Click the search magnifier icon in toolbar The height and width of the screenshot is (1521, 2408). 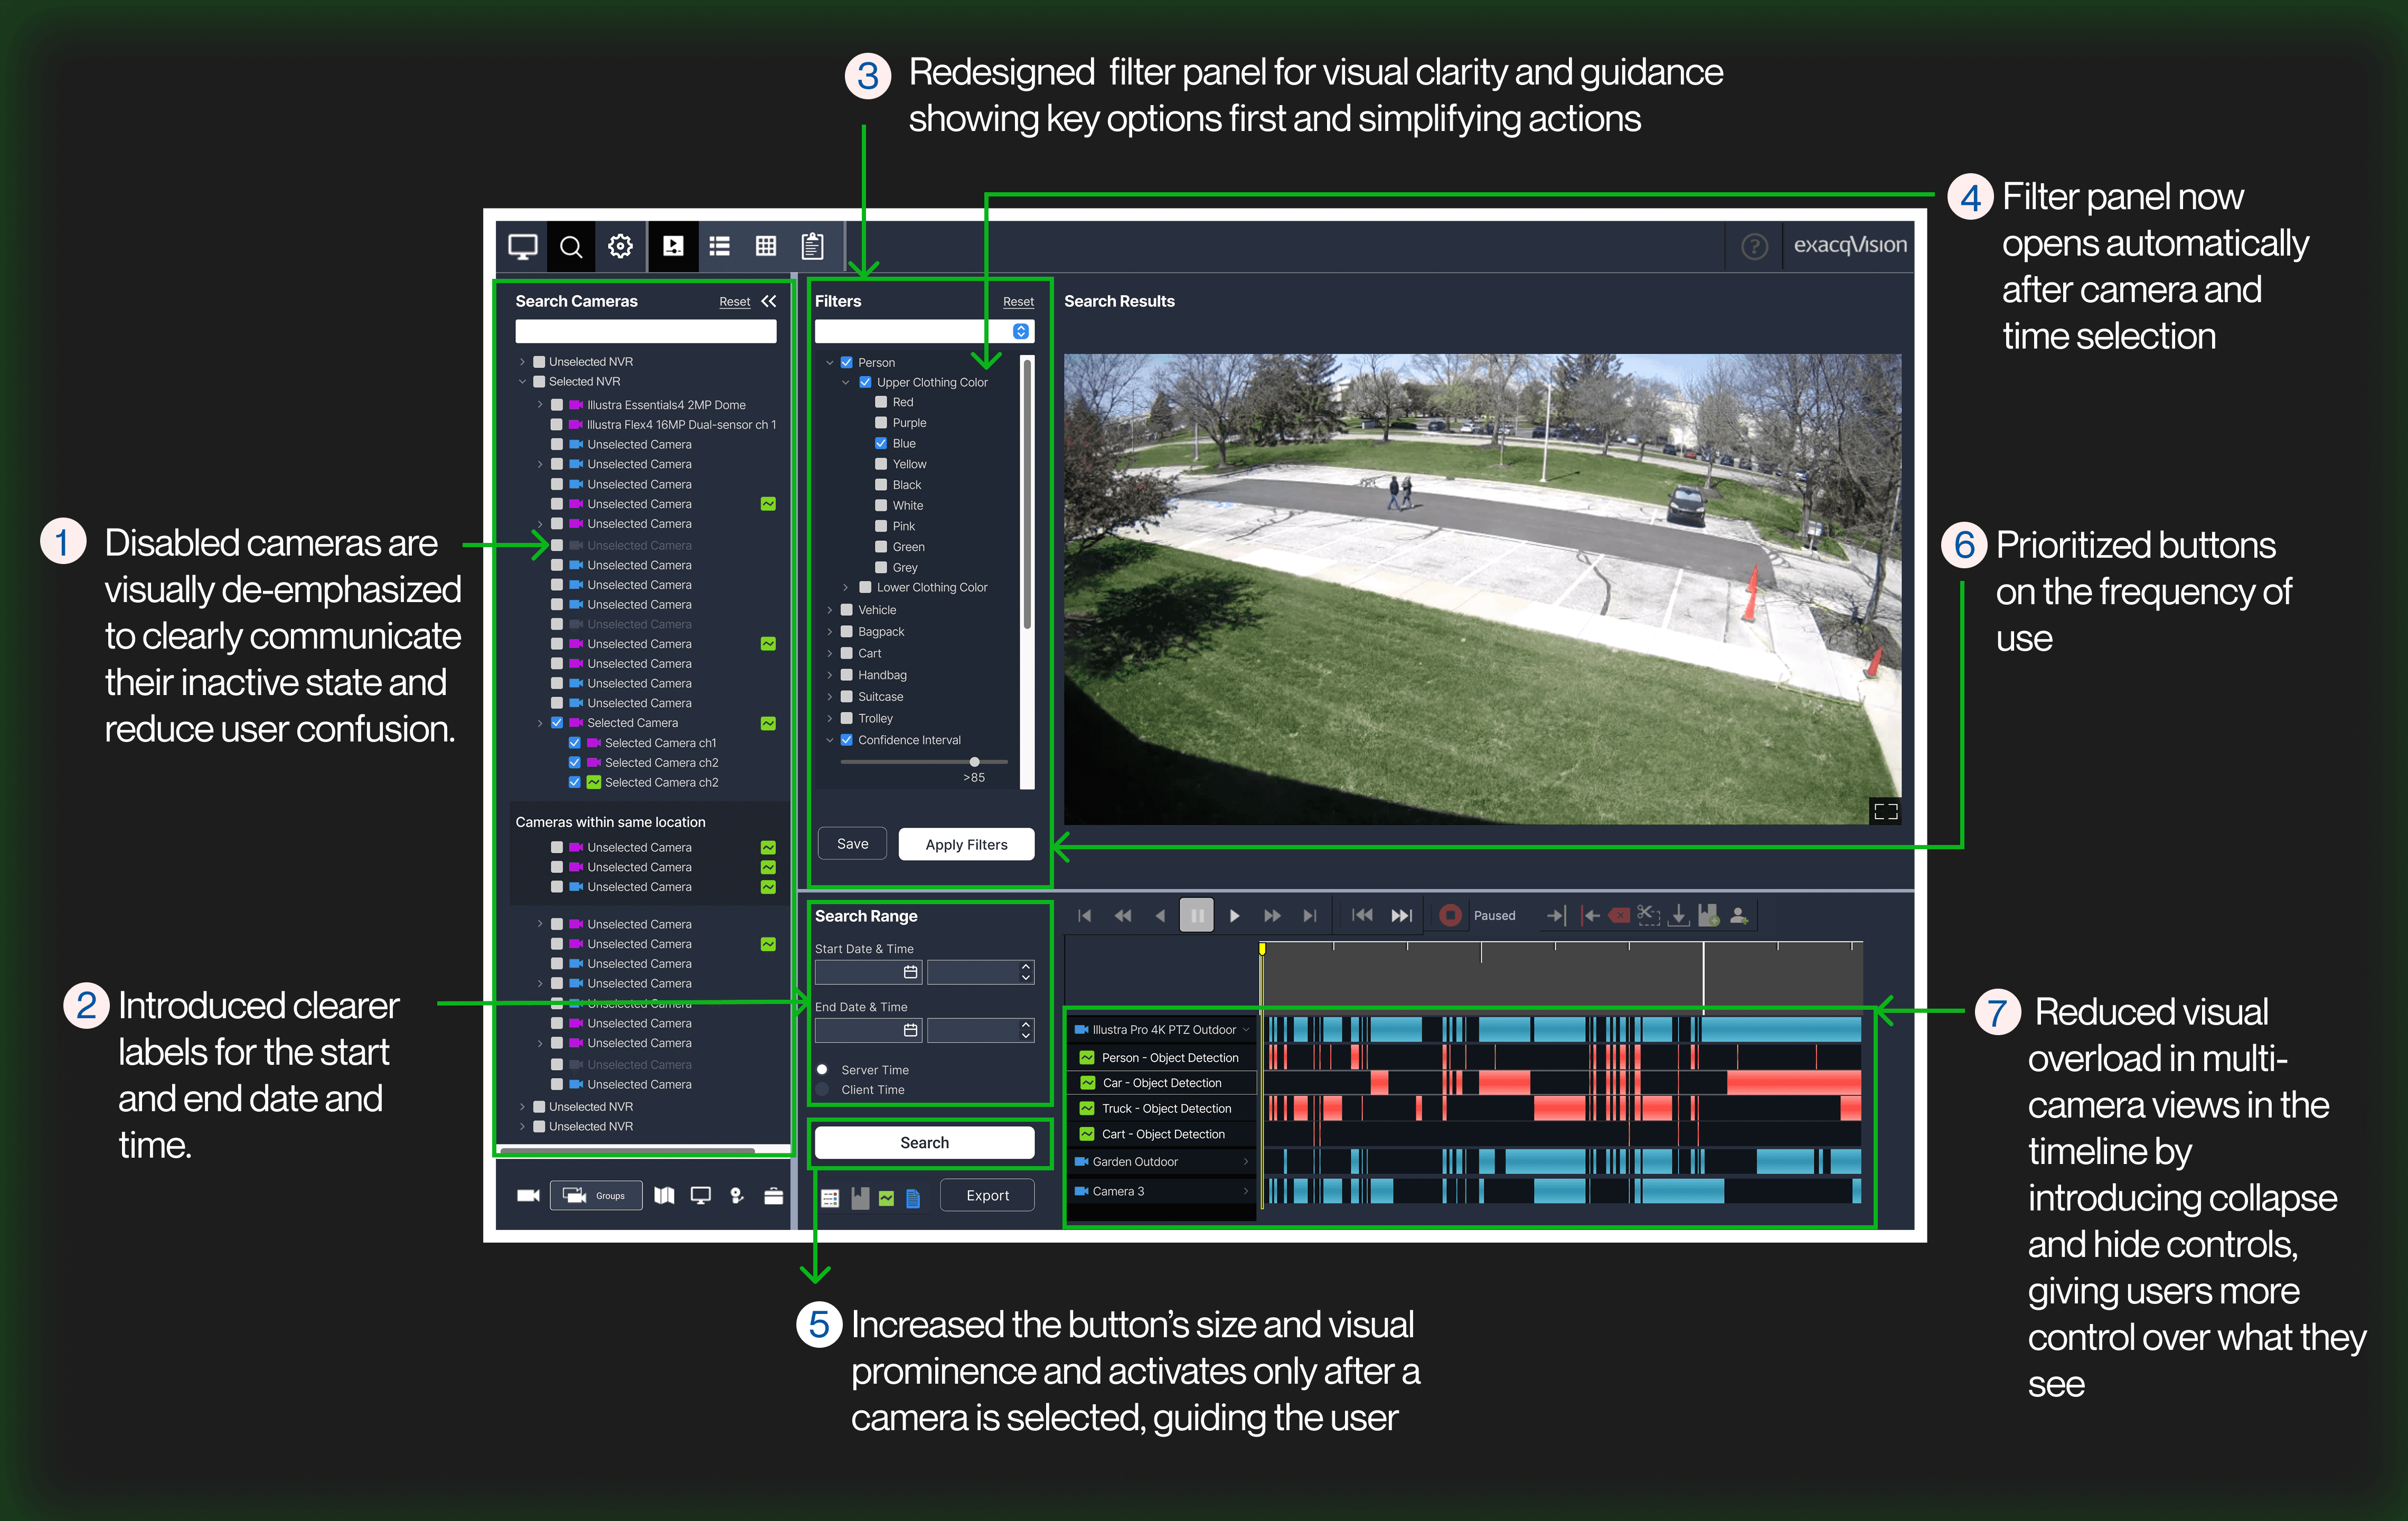tap(571, 246)
